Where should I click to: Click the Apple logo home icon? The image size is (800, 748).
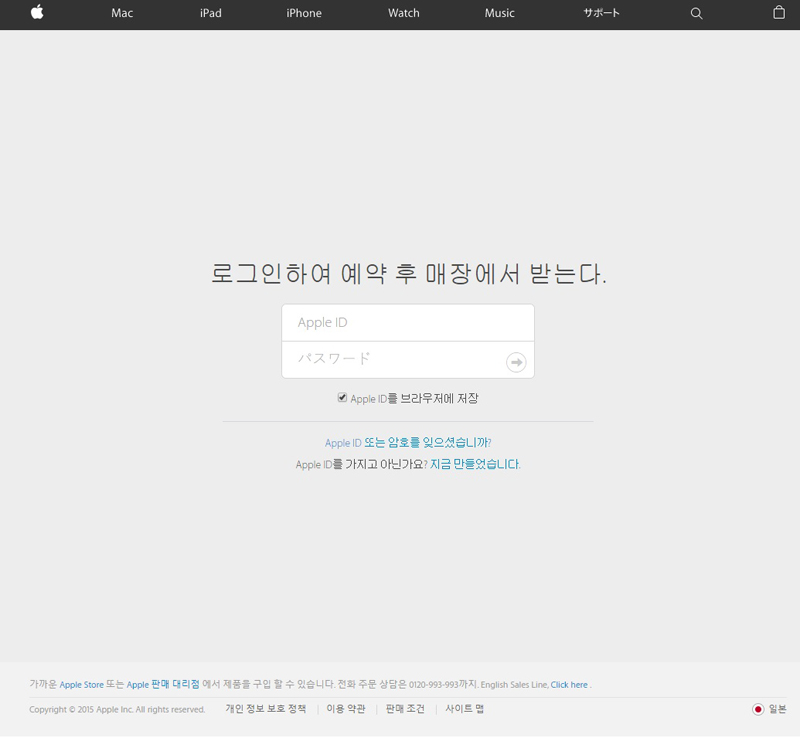point(37,12)
